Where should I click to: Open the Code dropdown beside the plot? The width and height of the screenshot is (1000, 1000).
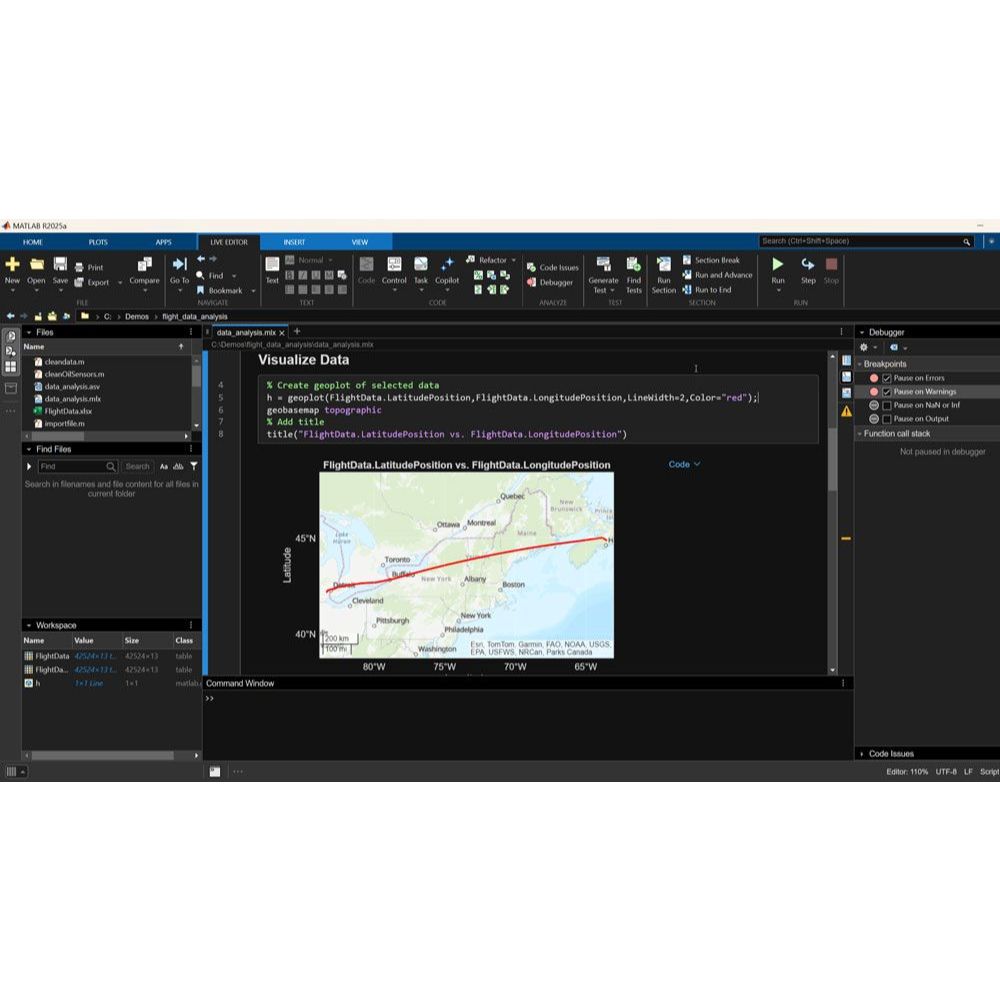click(684, 464)
